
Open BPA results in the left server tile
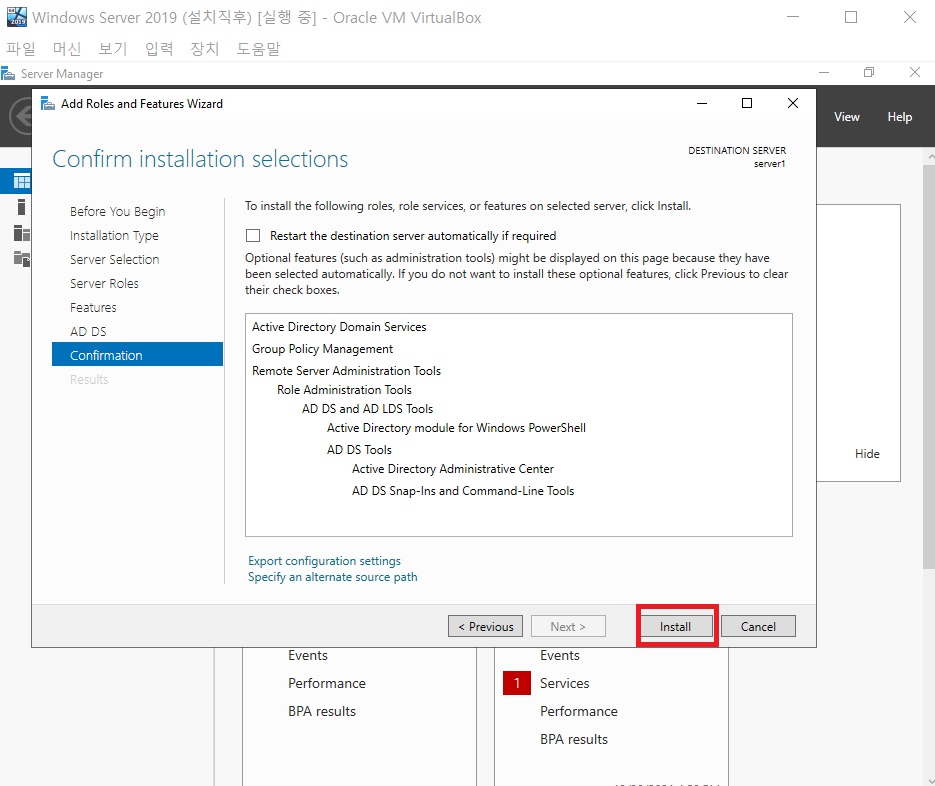click(x=322, y=711)
